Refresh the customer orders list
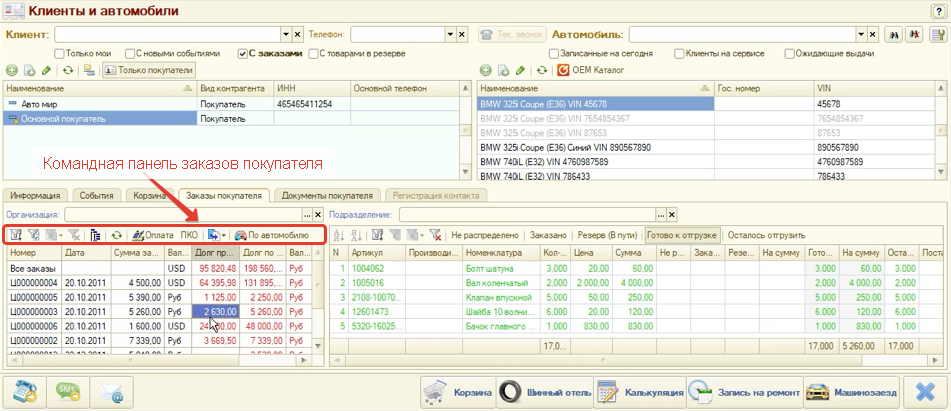 (116, 235)
